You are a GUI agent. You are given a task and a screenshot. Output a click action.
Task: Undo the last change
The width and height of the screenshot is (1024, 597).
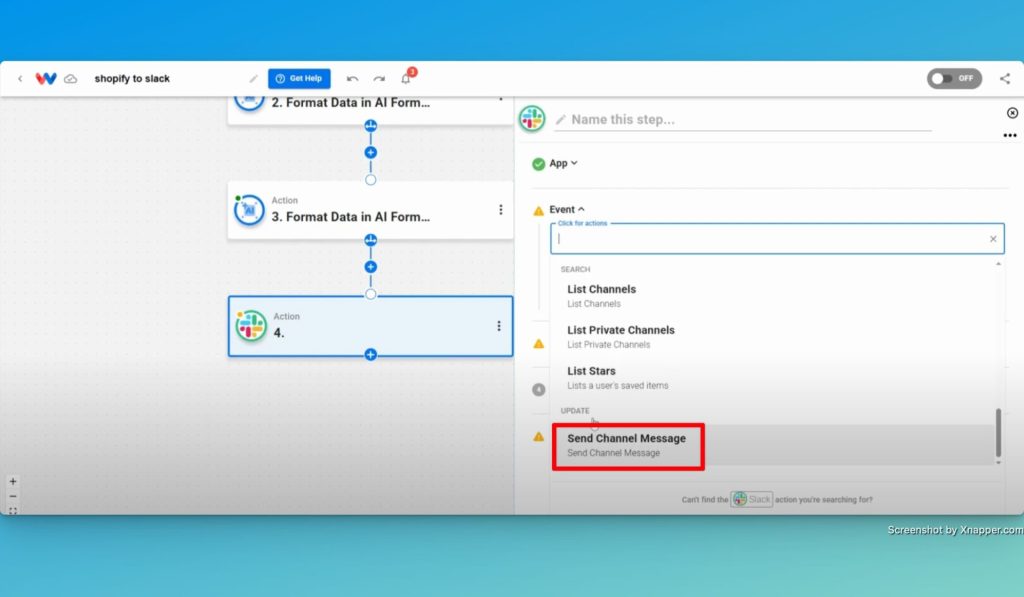pyautogui.click(x=353, y=79)
